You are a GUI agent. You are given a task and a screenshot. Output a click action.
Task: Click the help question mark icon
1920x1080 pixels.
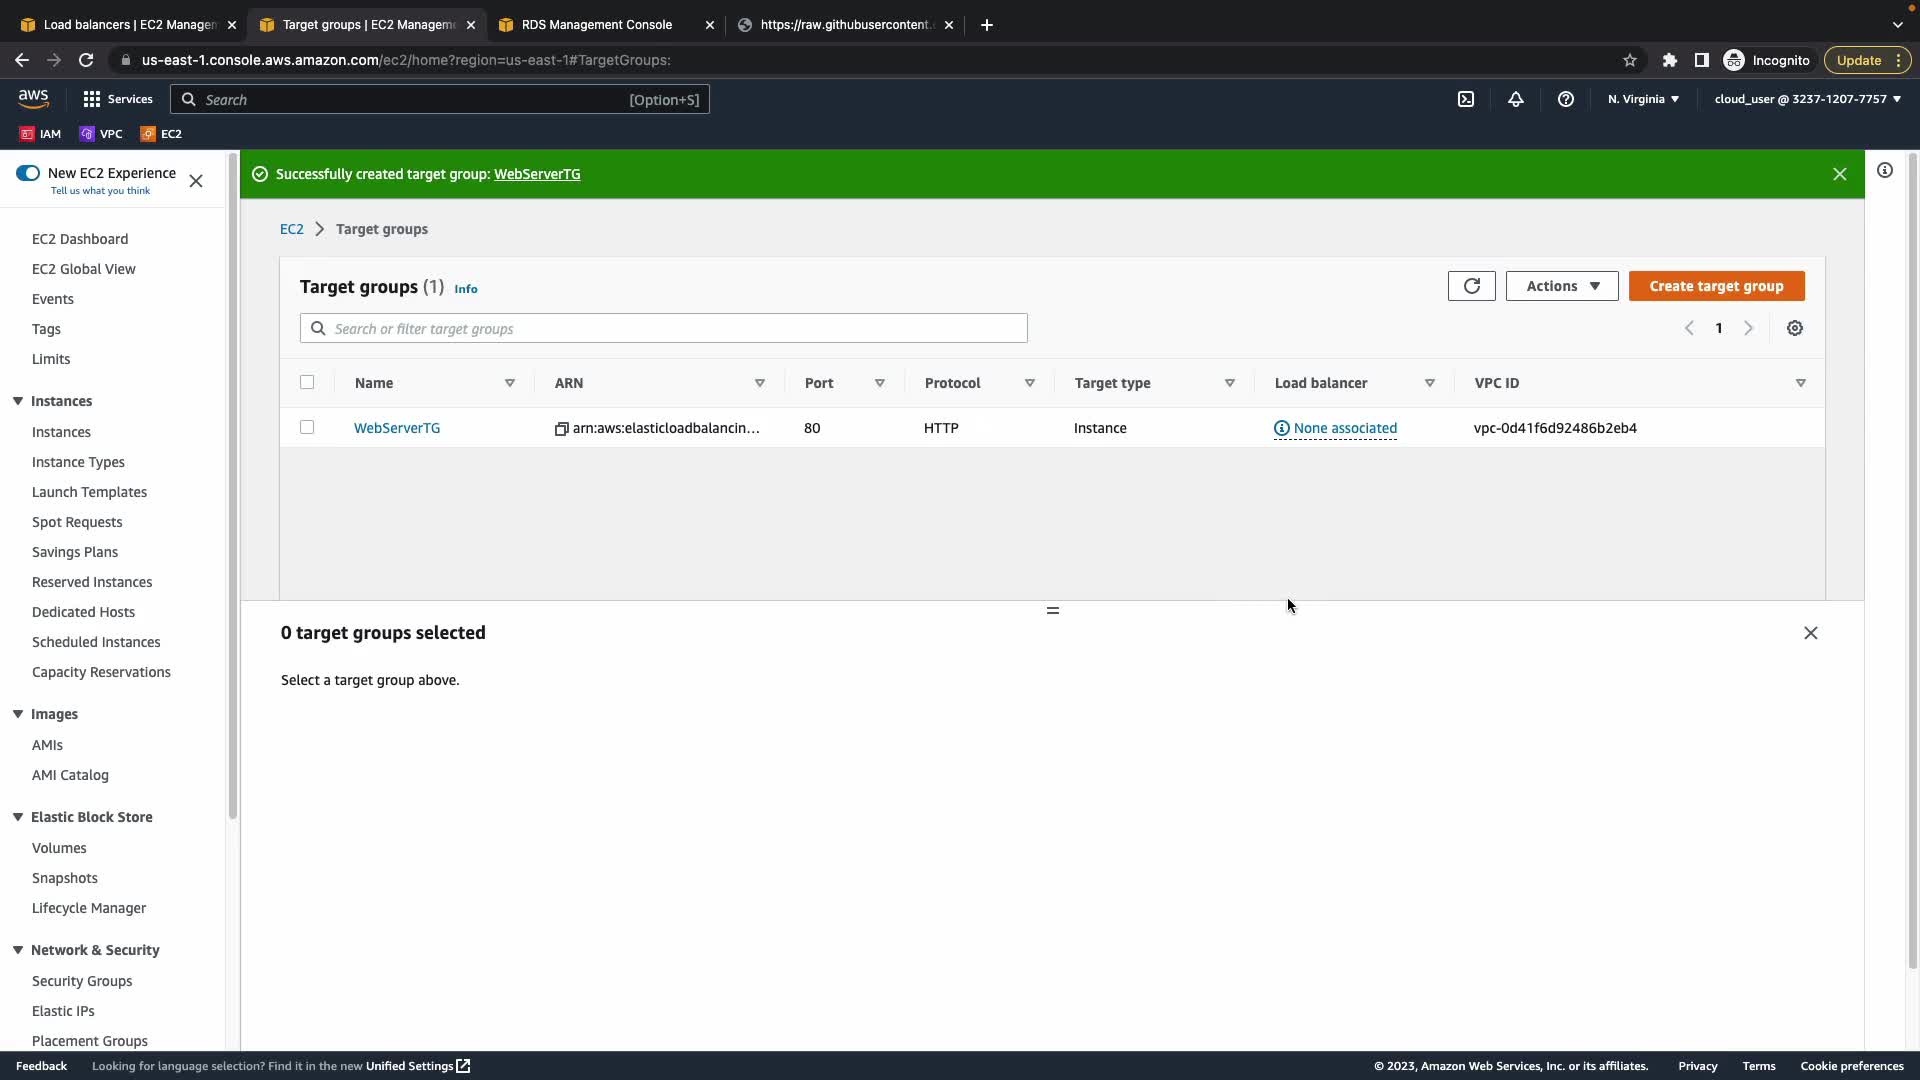[x=1566, y=99]
